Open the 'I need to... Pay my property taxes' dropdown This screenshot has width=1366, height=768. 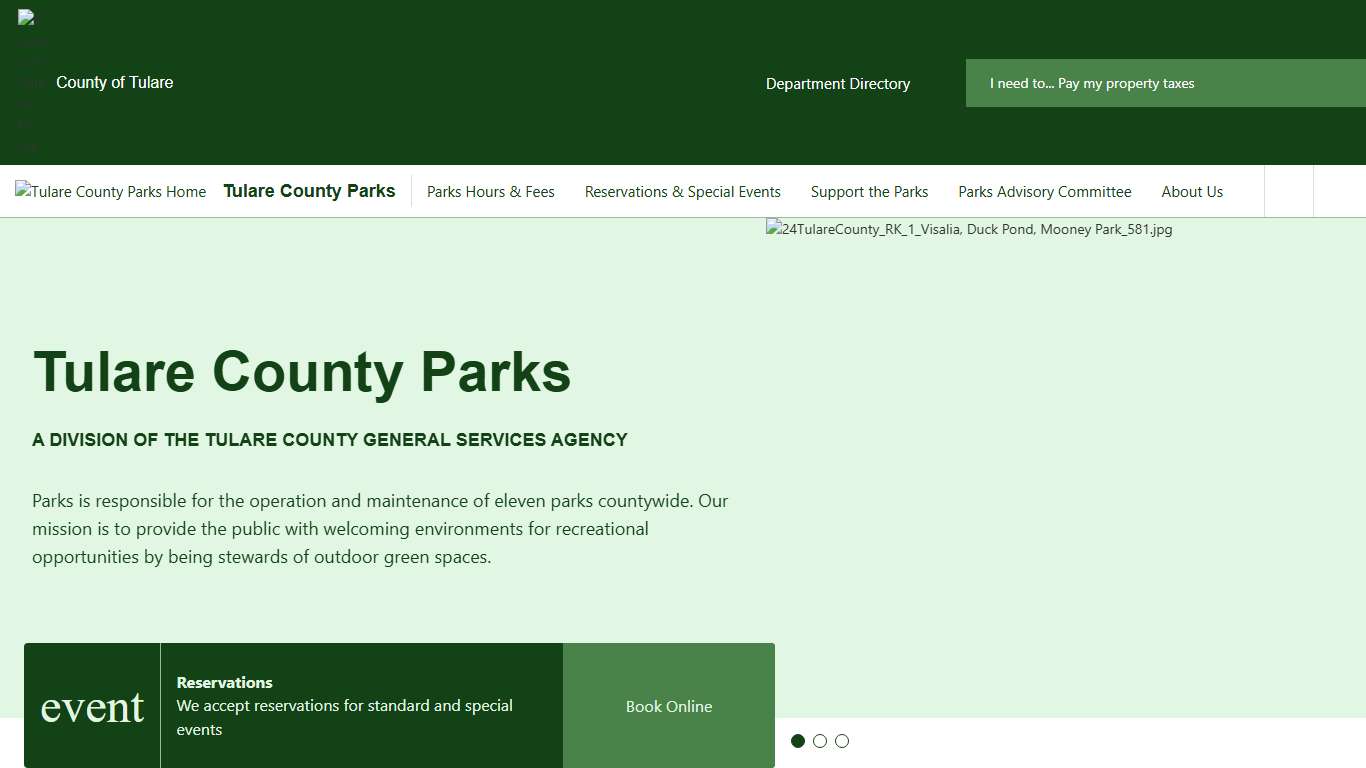pyautogui.click(x=1092, y=83)
